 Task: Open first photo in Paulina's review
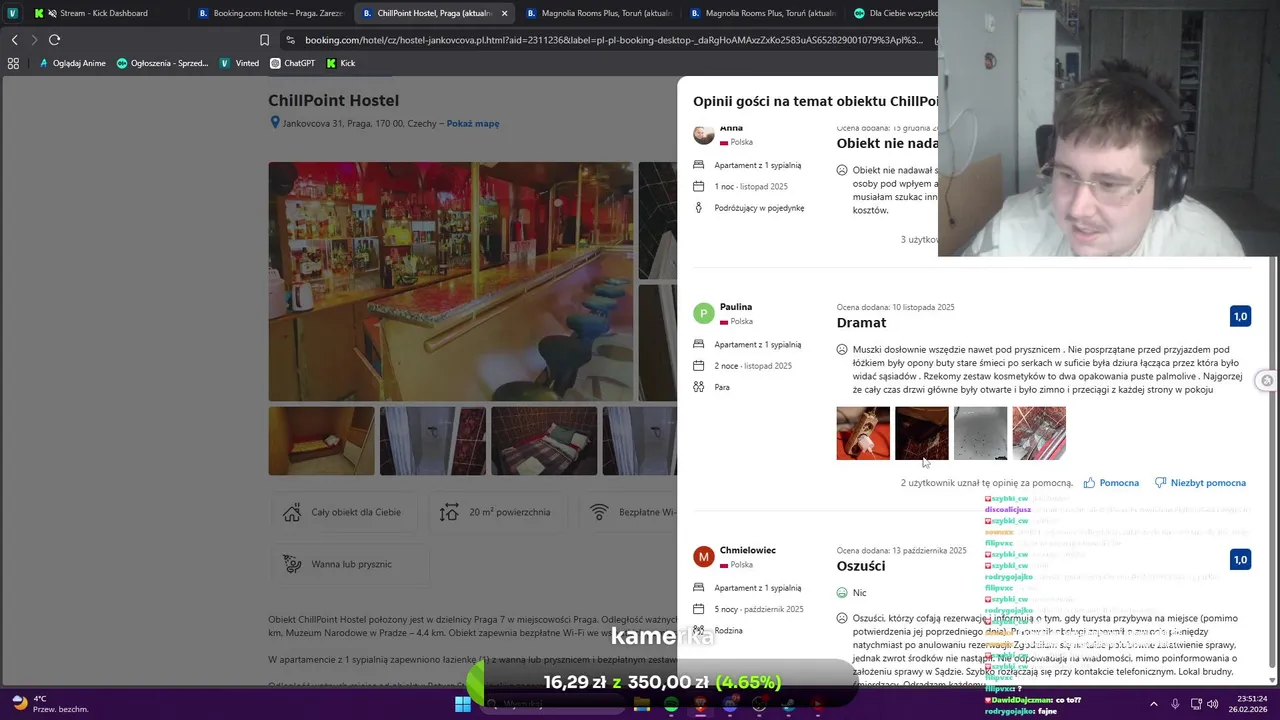tap(863, 433)
